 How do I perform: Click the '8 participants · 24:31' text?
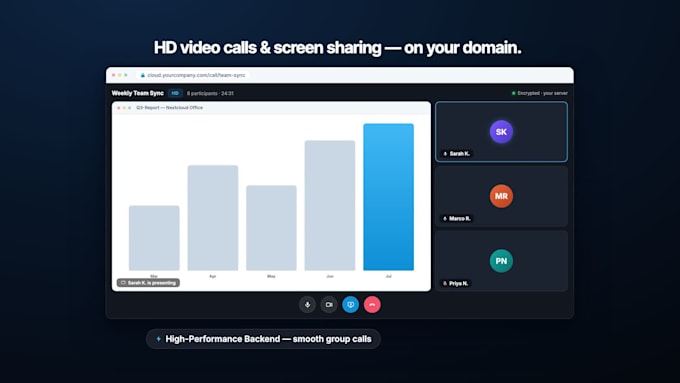click(210, 93)
